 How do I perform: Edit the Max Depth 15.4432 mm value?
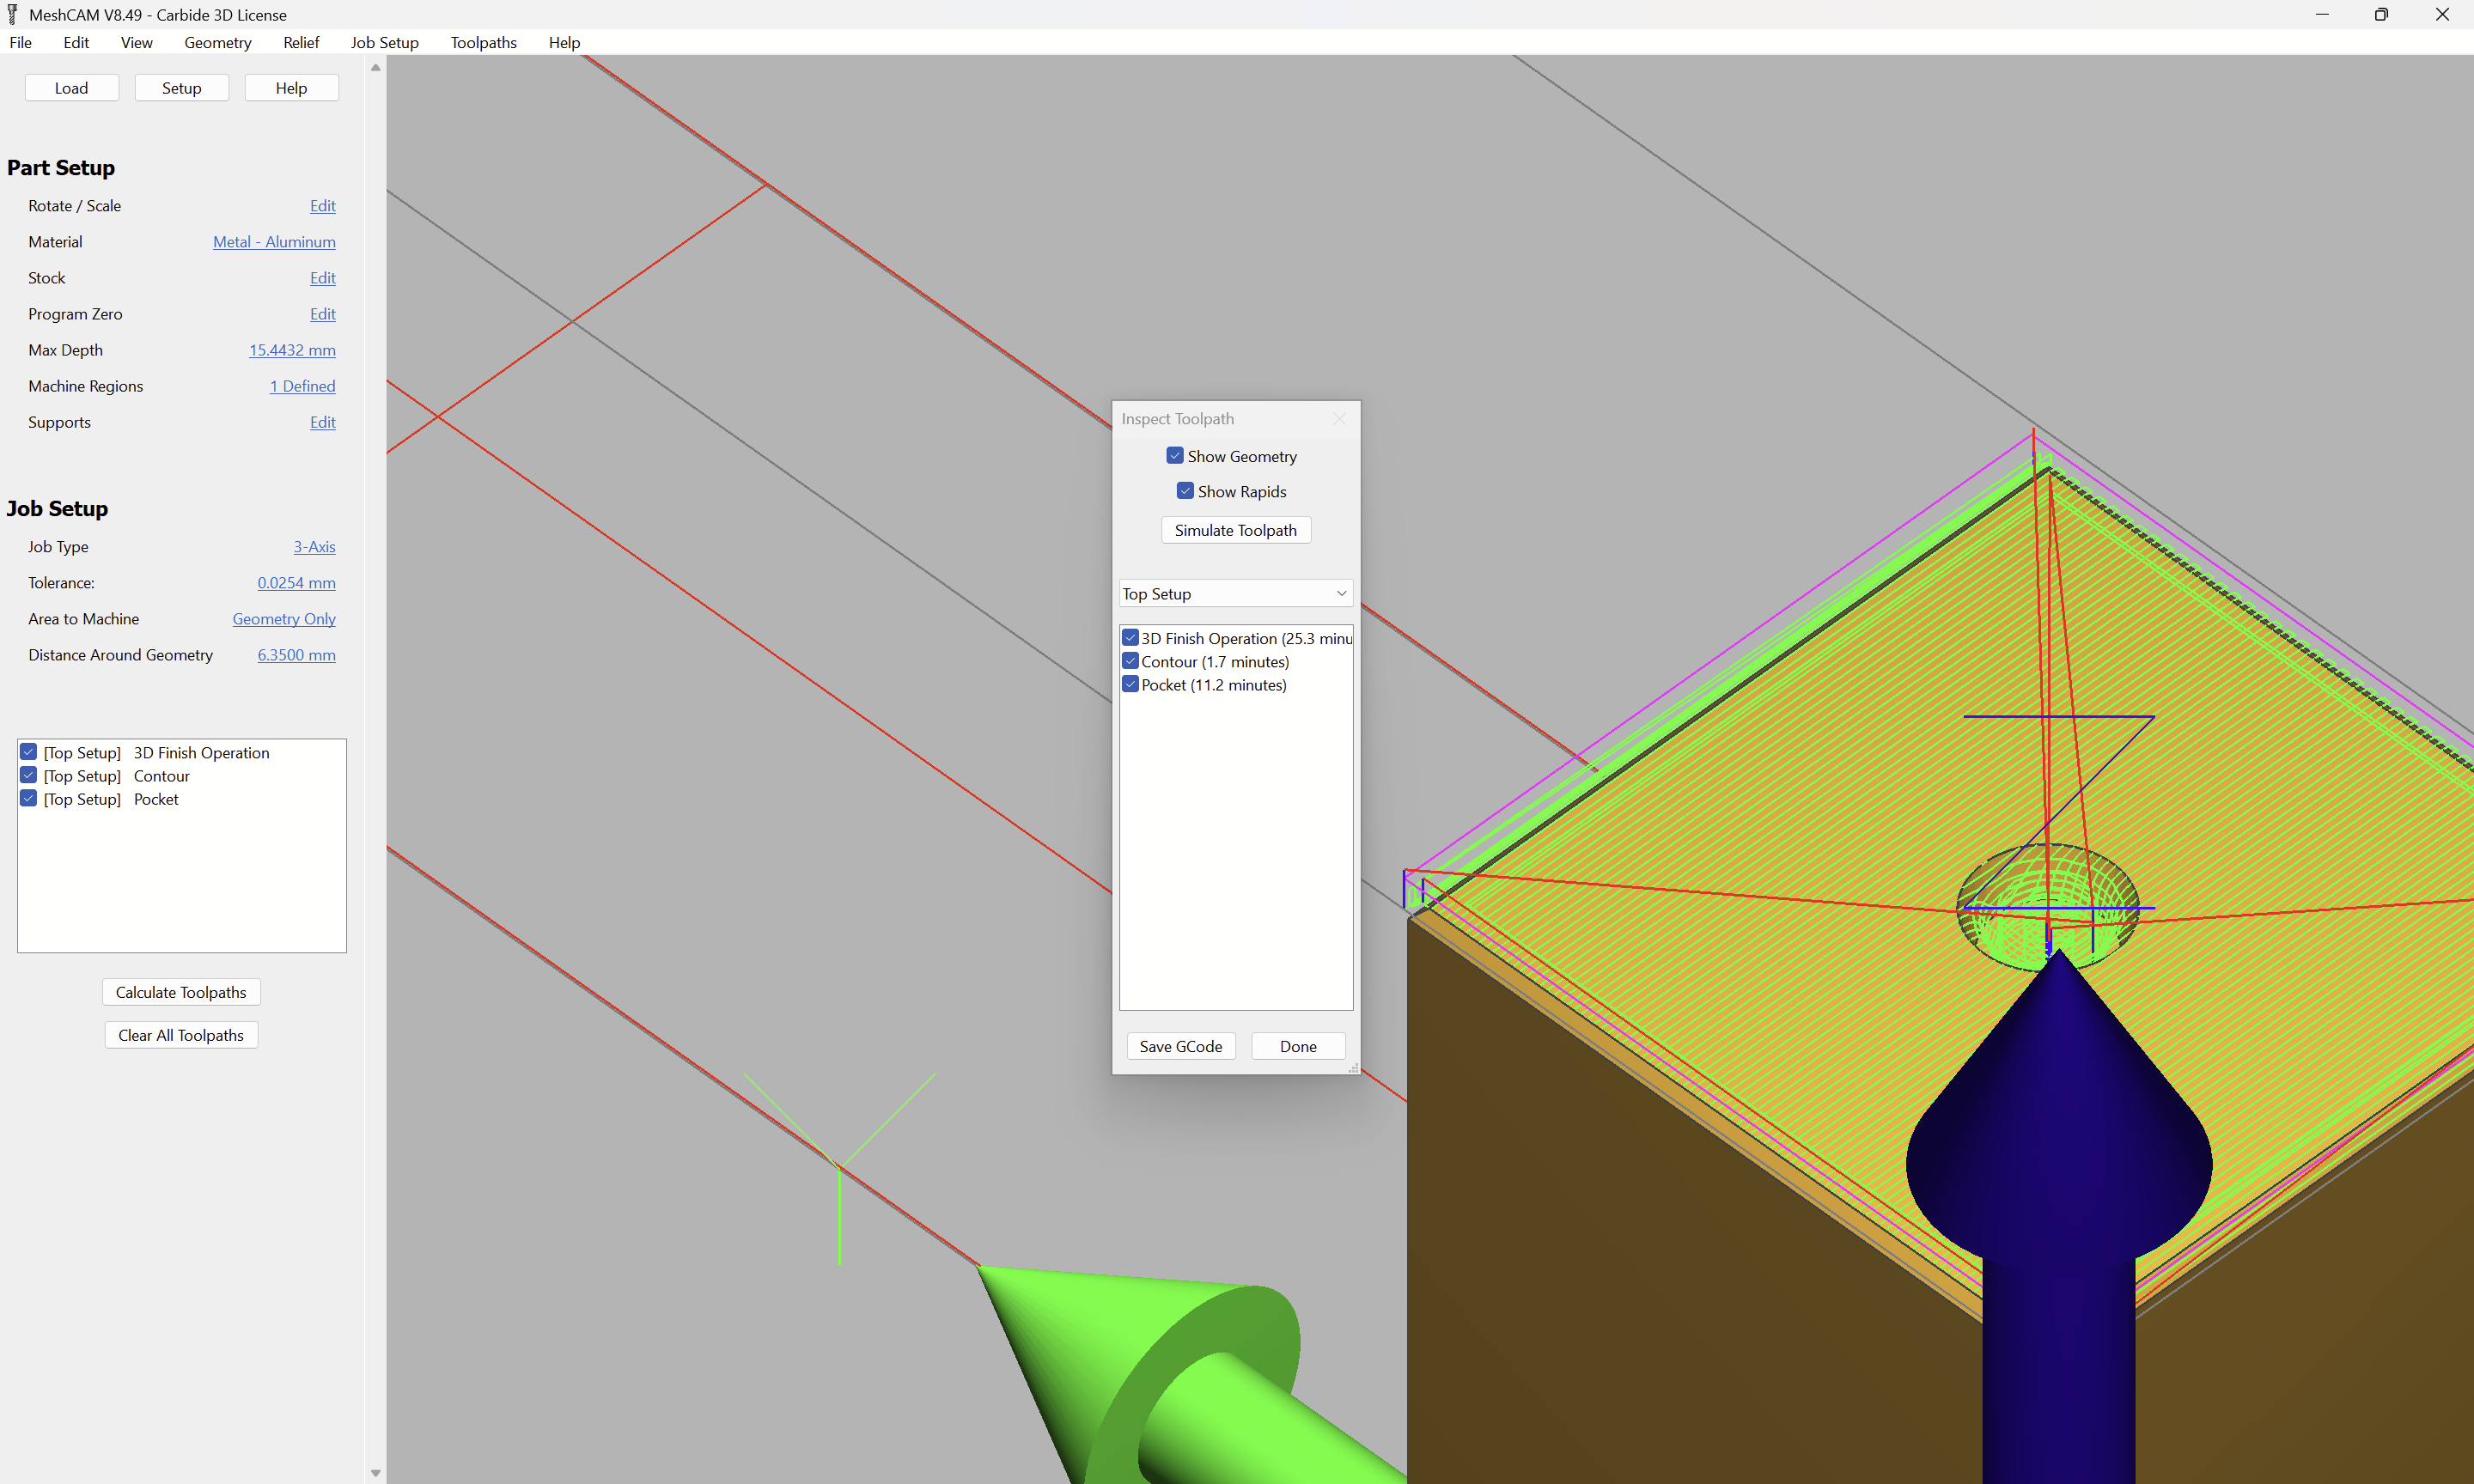click(292, 350)
